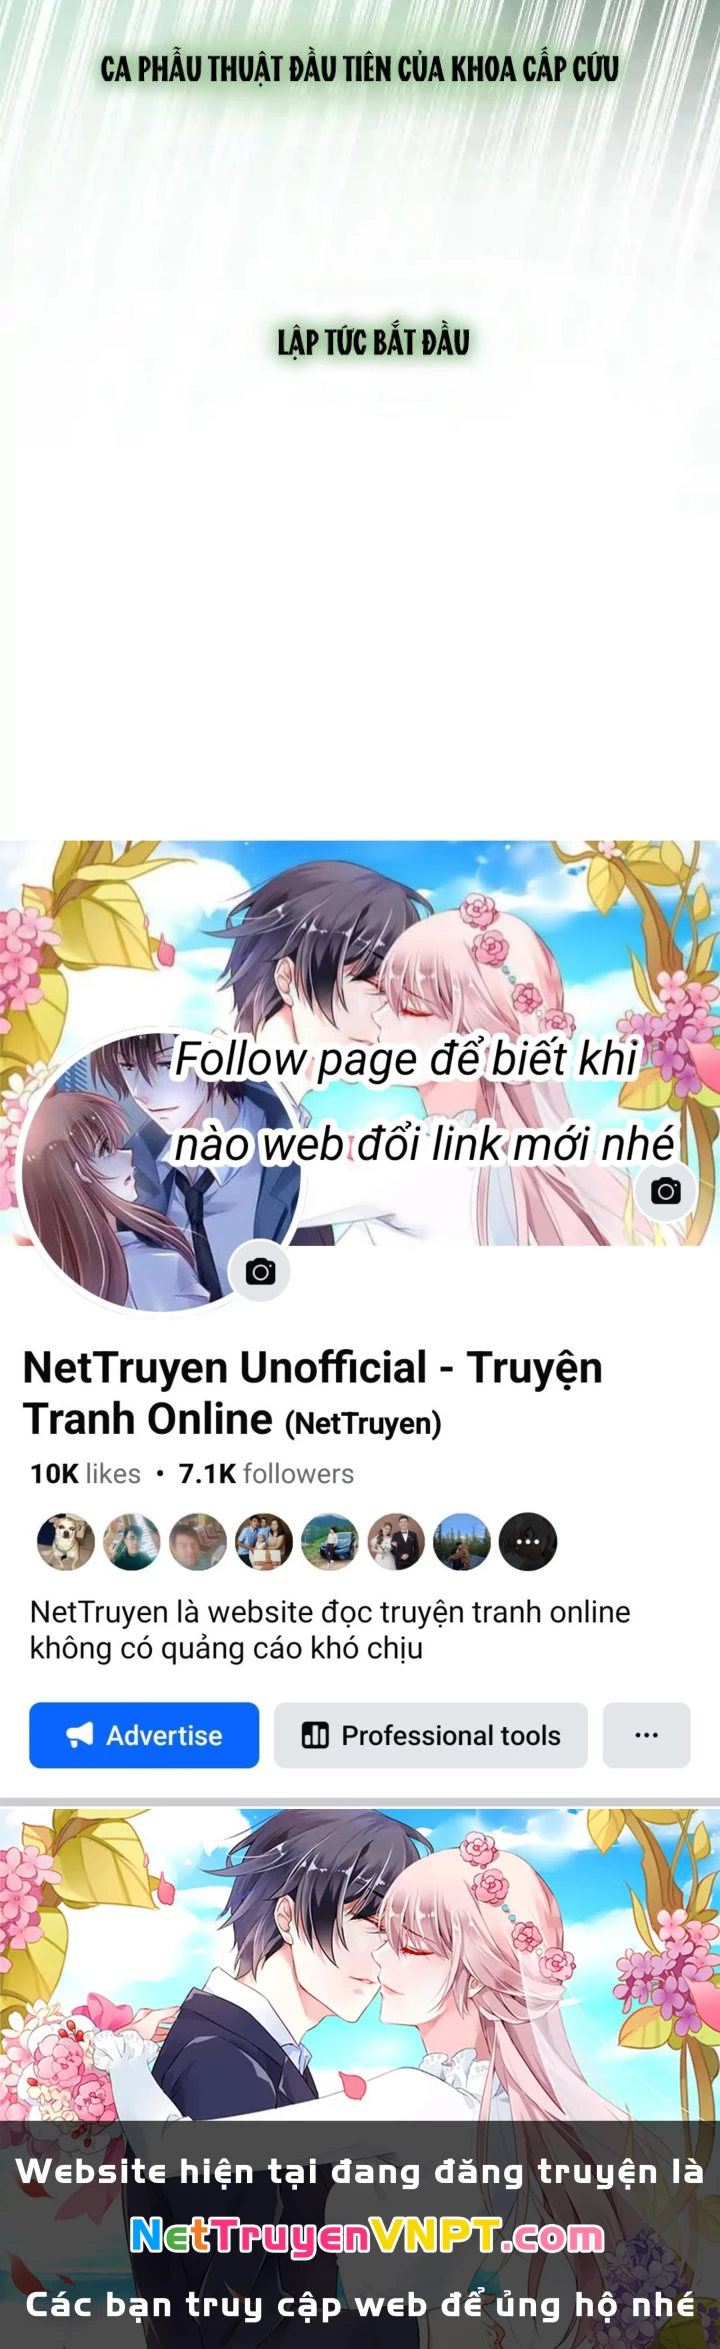Open Professional tools
This screenshot has width=720, height=2349.
click(431, 1735)
